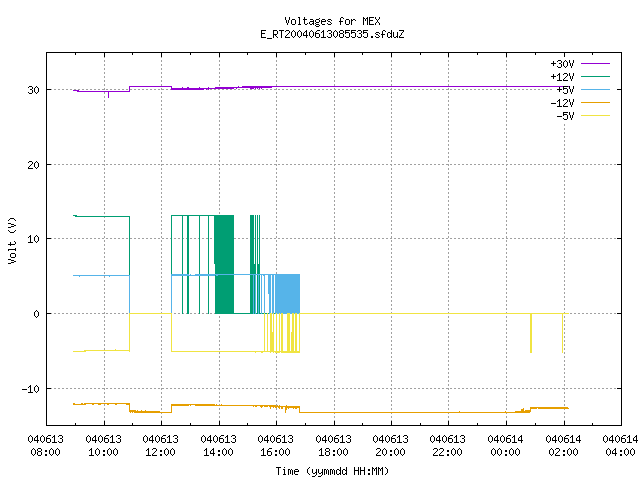Click x-axis tick label 040614 02:00
Screen dimensions: 640x480
(564, 446)
